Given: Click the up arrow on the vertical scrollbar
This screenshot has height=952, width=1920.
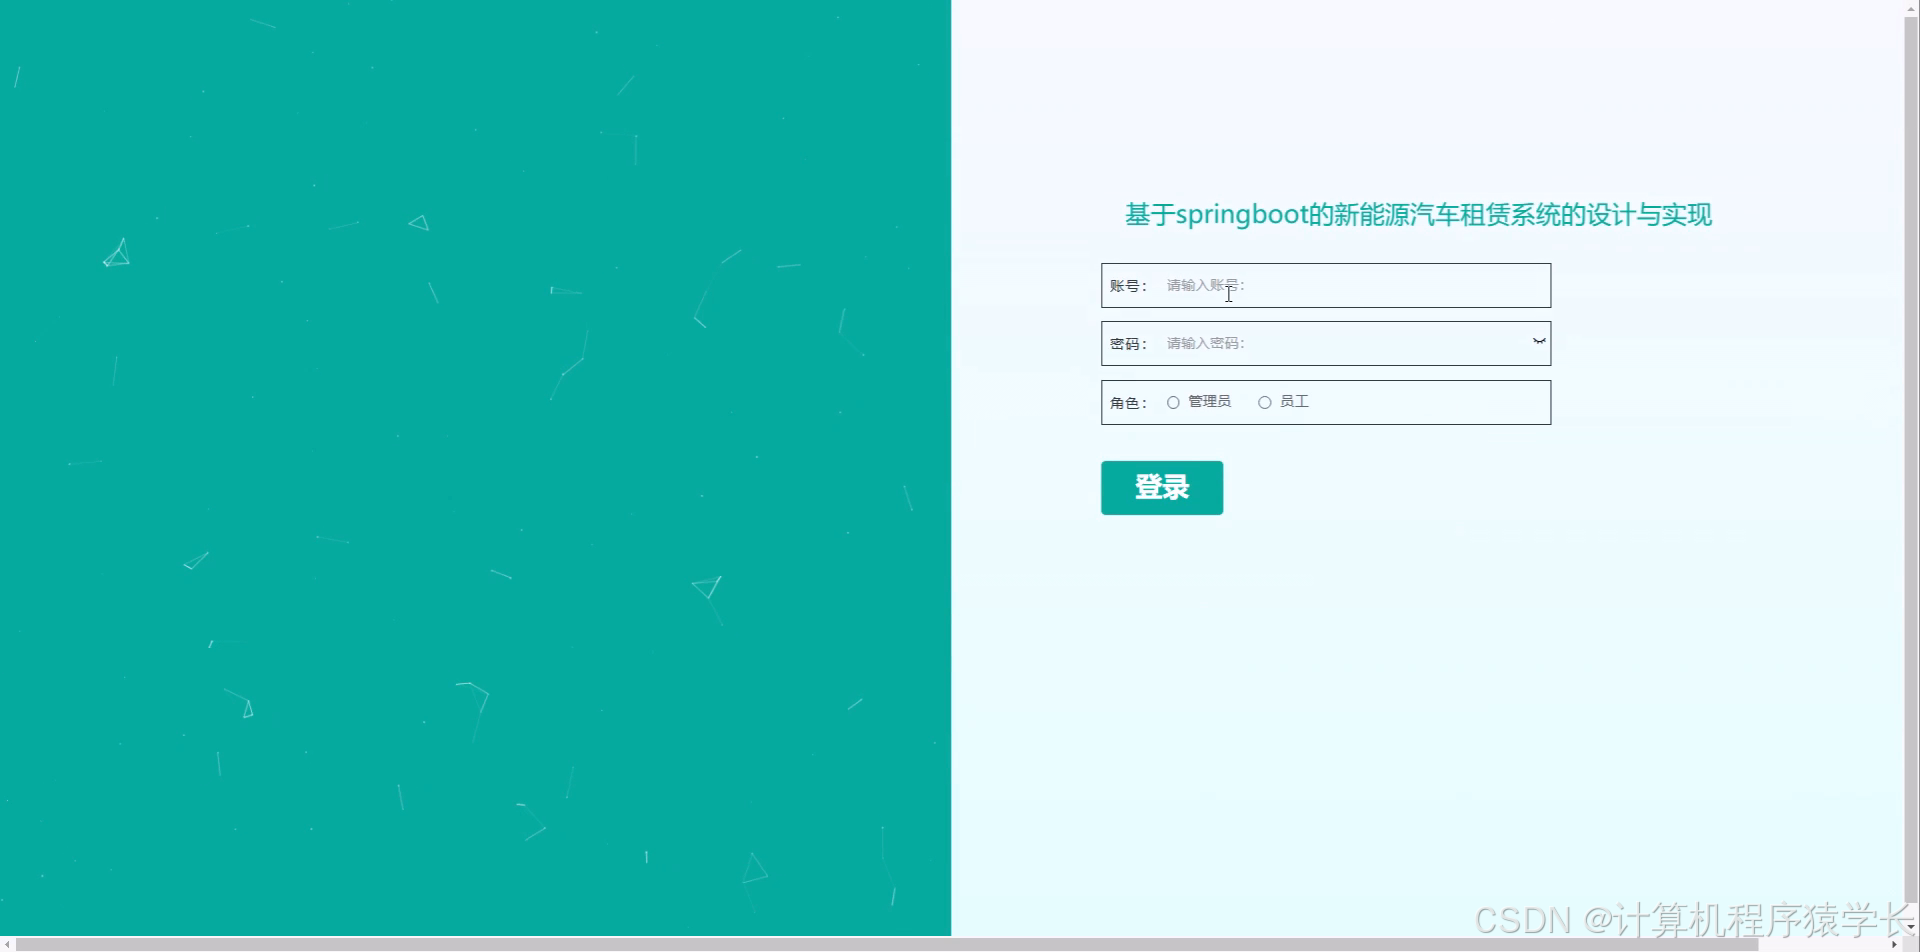Looking at the screenshot, I should click(x=1910, y=8).
